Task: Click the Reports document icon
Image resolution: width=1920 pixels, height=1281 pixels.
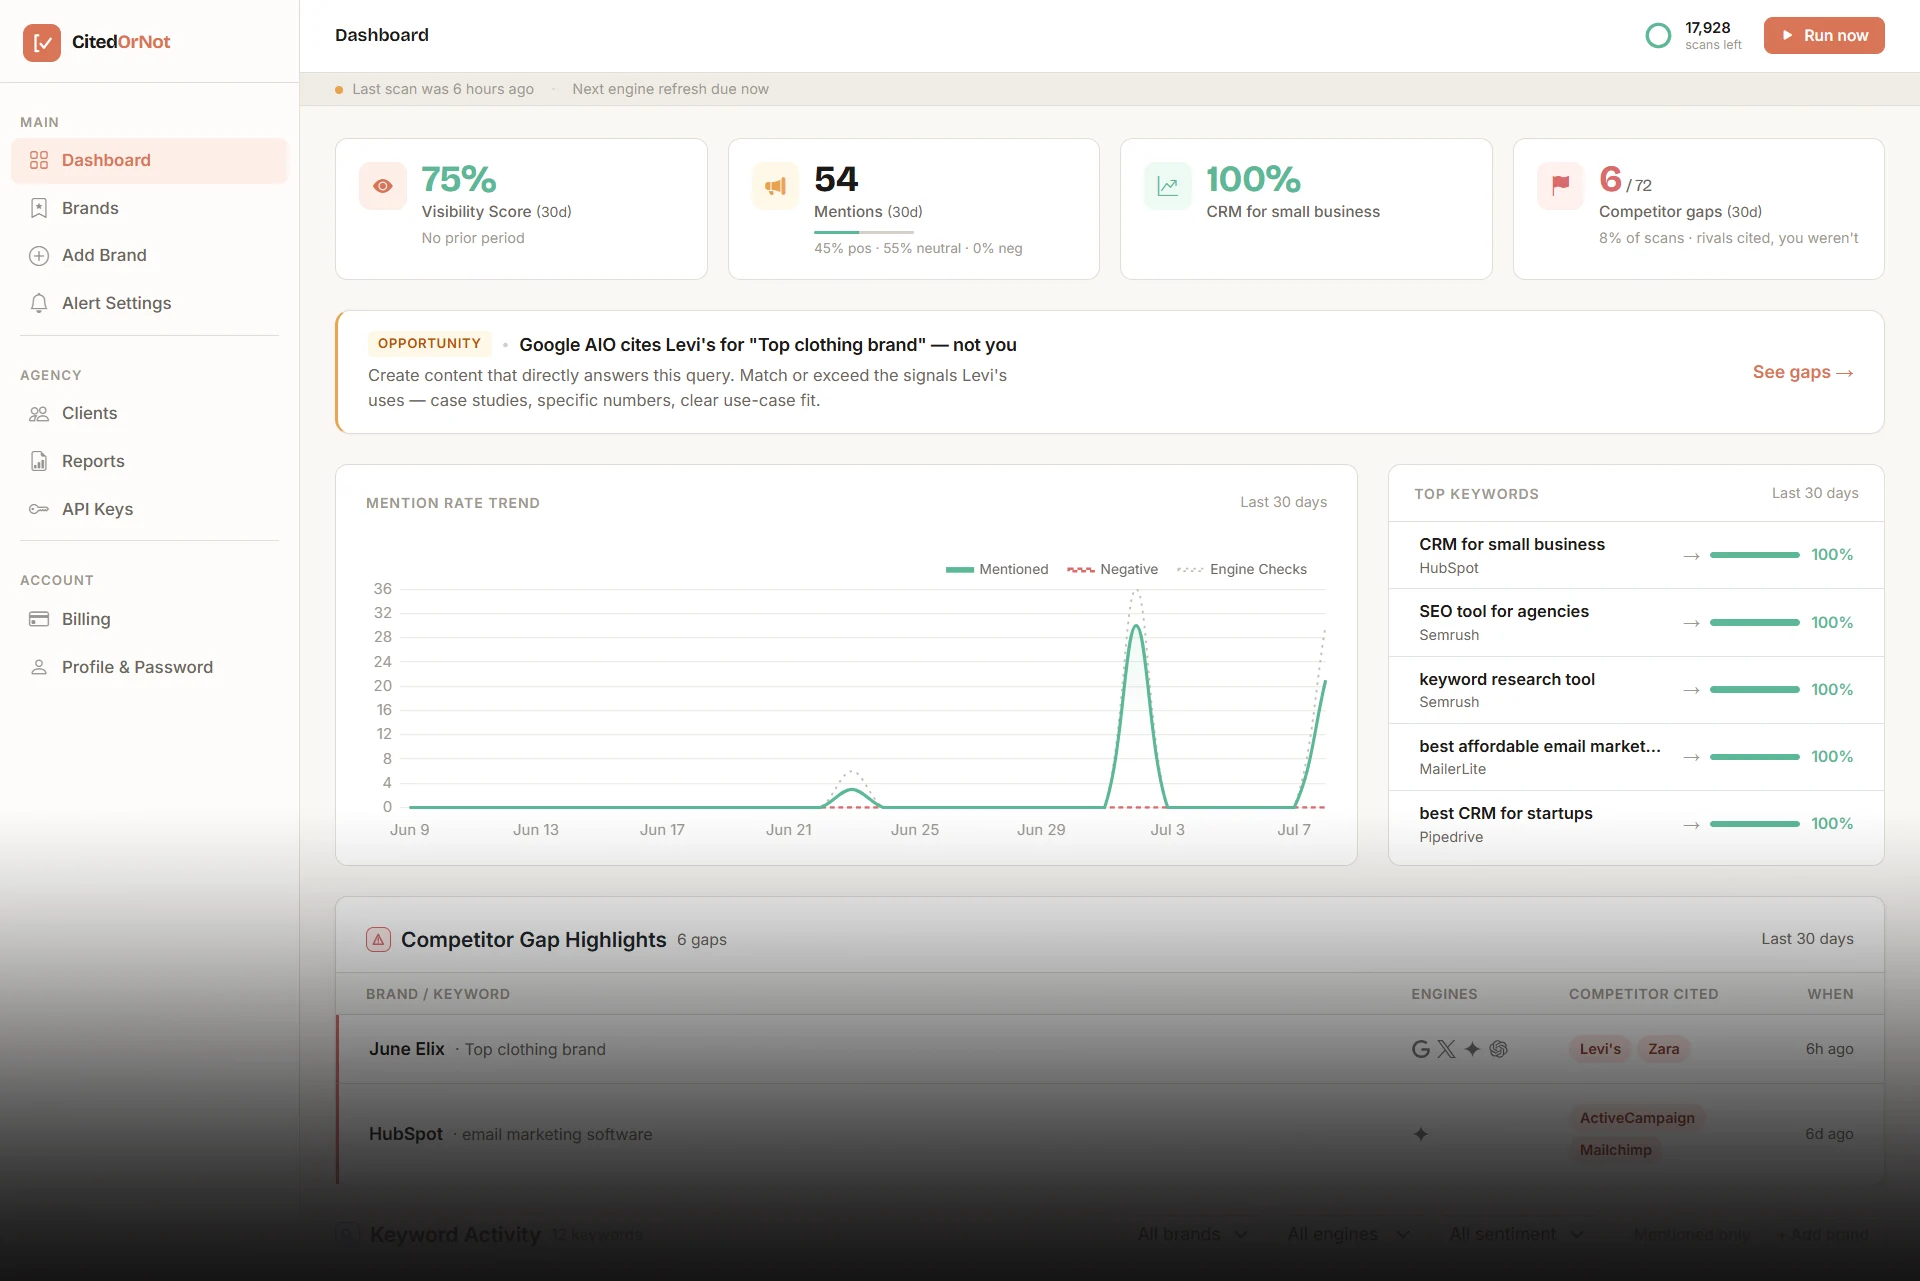Action: pos(39,461)
